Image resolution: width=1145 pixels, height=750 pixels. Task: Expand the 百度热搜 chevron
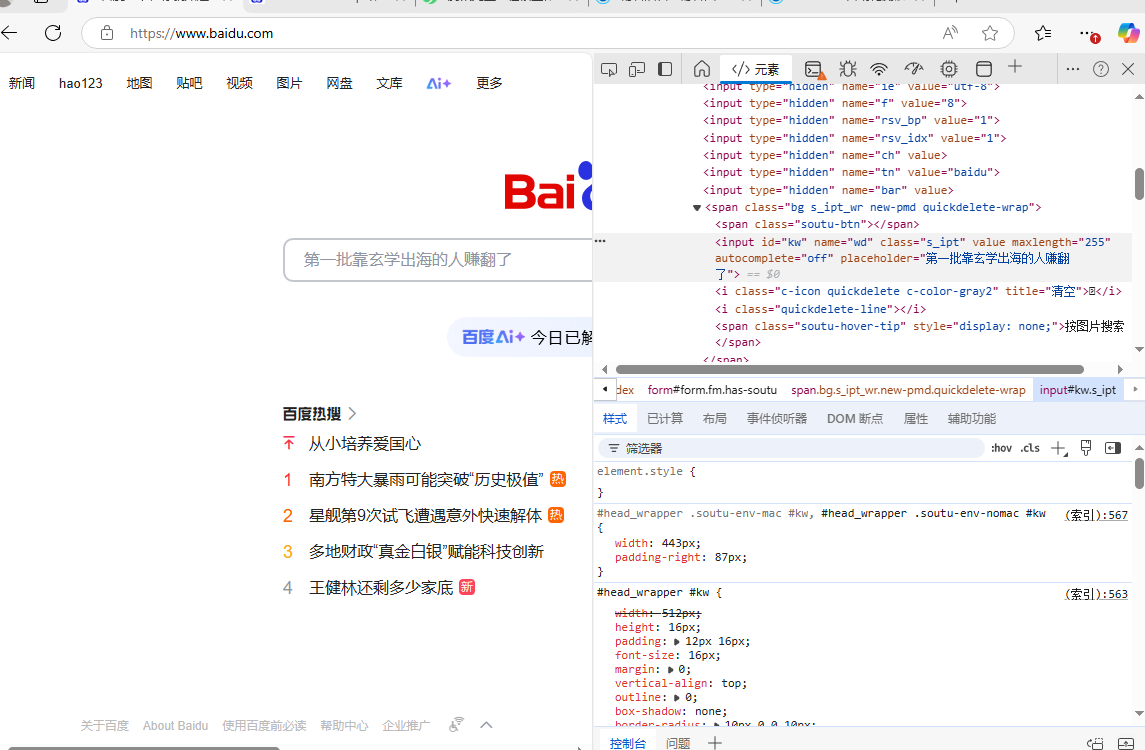tap(352, 414)
